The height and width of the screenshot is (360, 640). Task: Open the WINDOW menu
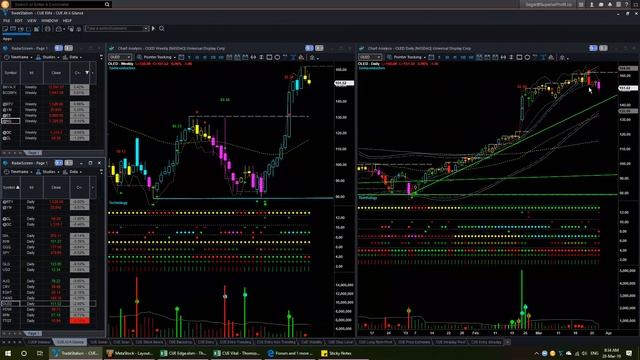point(49,20)
